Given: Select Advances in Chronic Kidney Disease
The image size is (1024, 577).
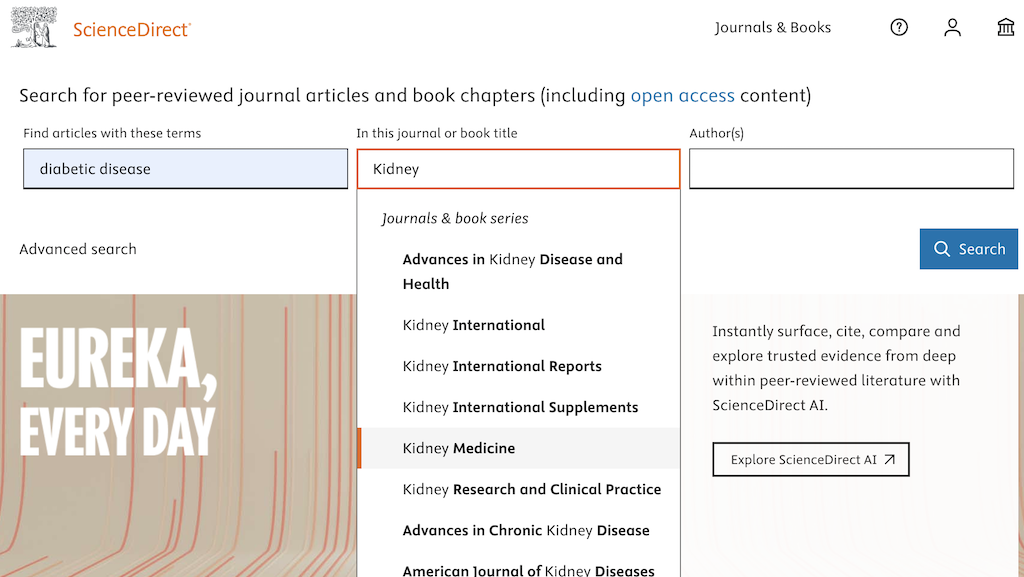Looking at the screenshot, I should click(x=526, y=530).
